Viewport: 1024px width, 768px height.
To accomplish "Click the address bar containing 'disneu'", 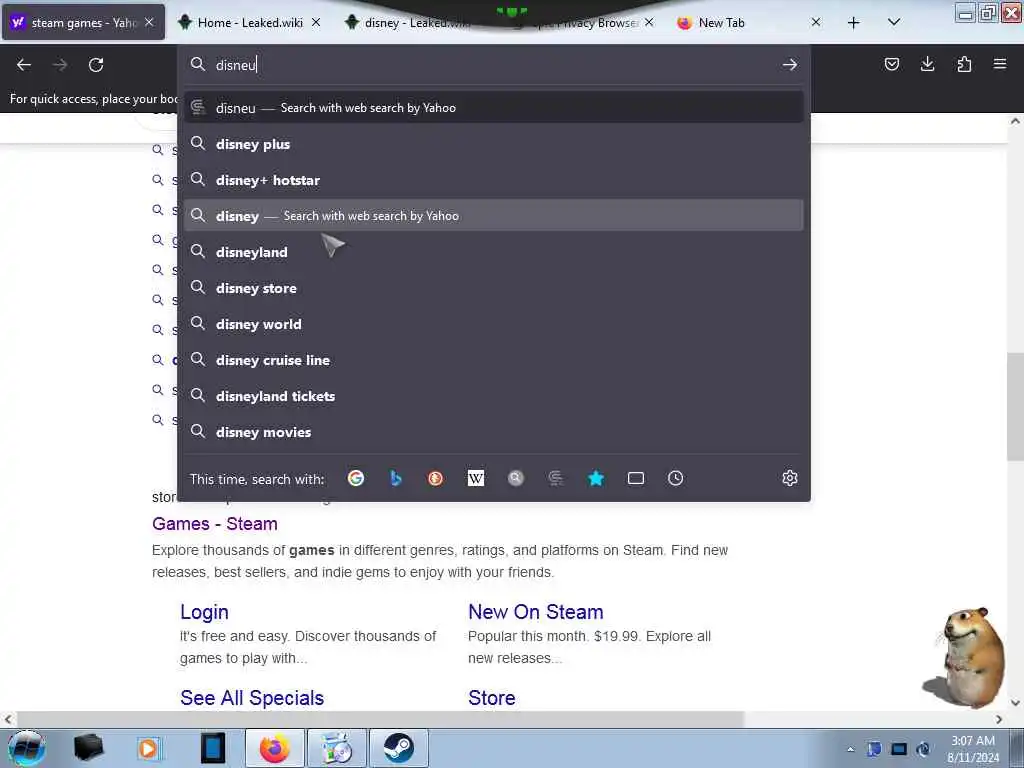I will 493,65.
